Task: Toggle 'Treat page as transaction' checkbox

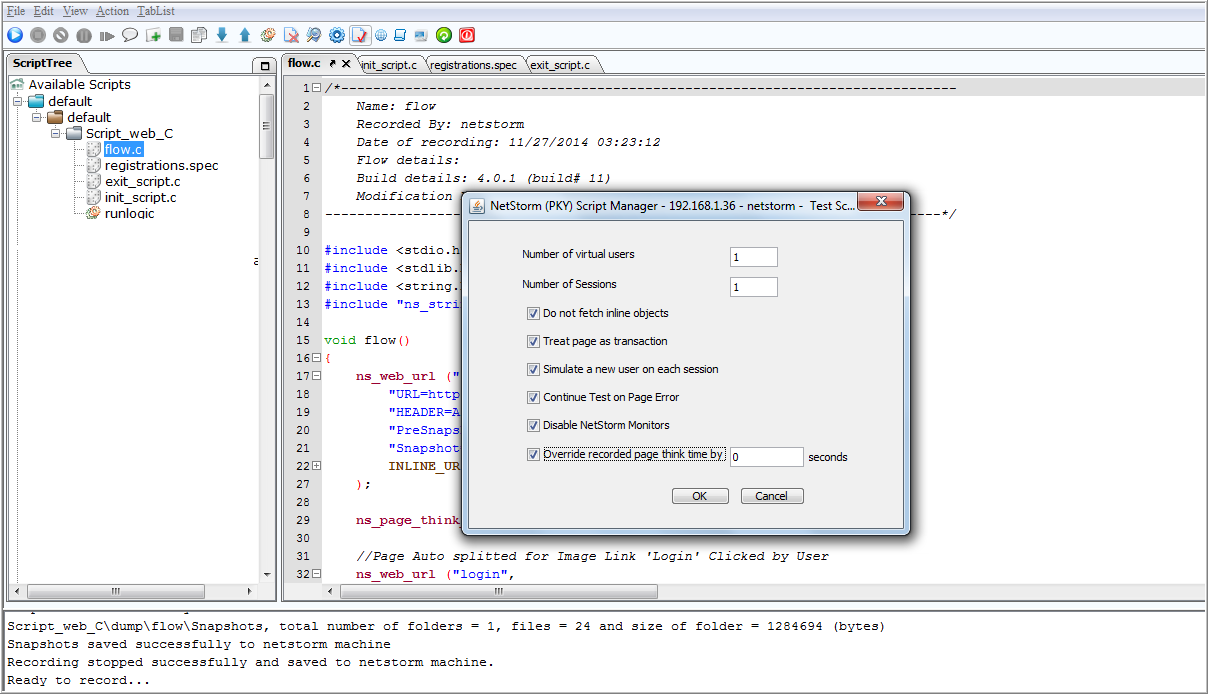Action: [533, 341]
